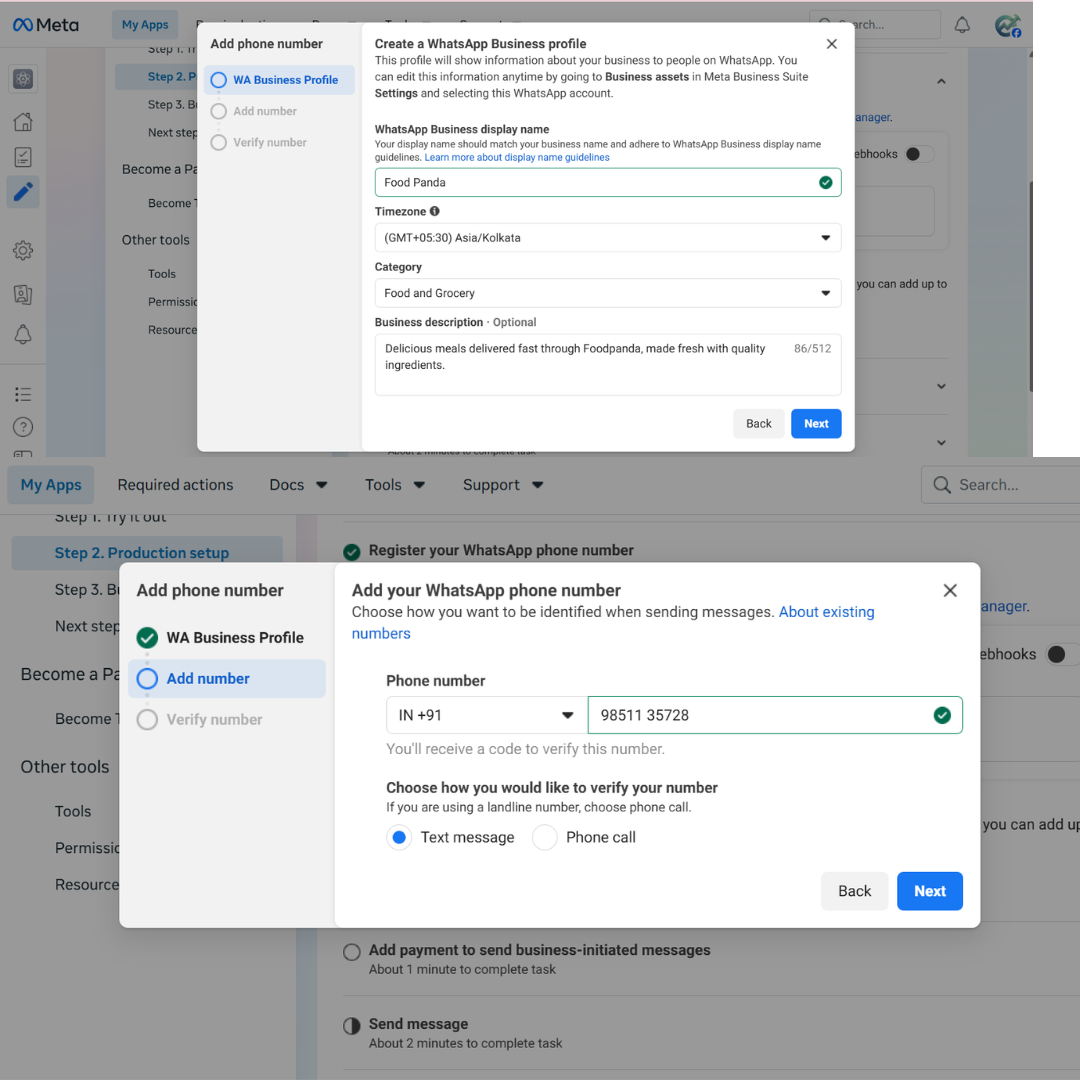Click green checkmark in phone number field
This screenshot has width=1080, height=1080.
[x=942, y=715]
